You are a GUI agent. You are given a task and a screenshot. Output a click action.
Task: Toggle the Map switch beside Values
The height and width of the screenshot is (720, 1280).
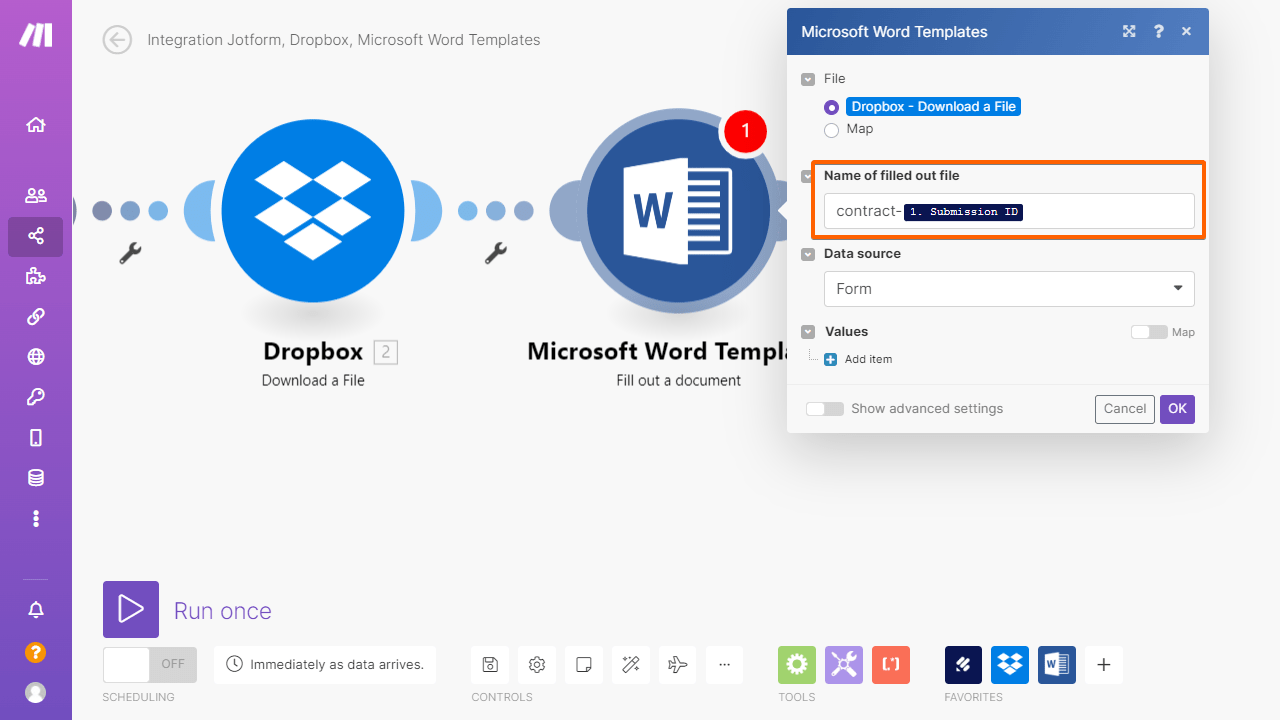pos(1149,332)
